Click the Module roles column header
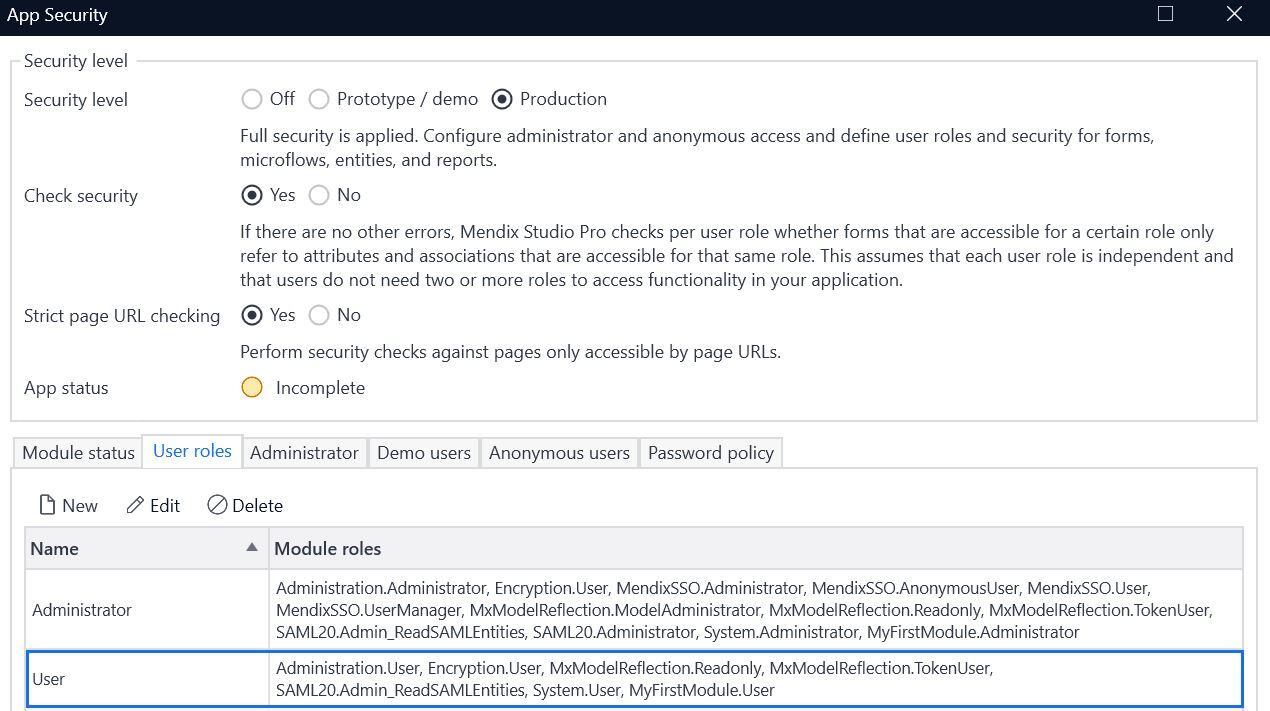The image size is (1270, 711). point(328,548)
